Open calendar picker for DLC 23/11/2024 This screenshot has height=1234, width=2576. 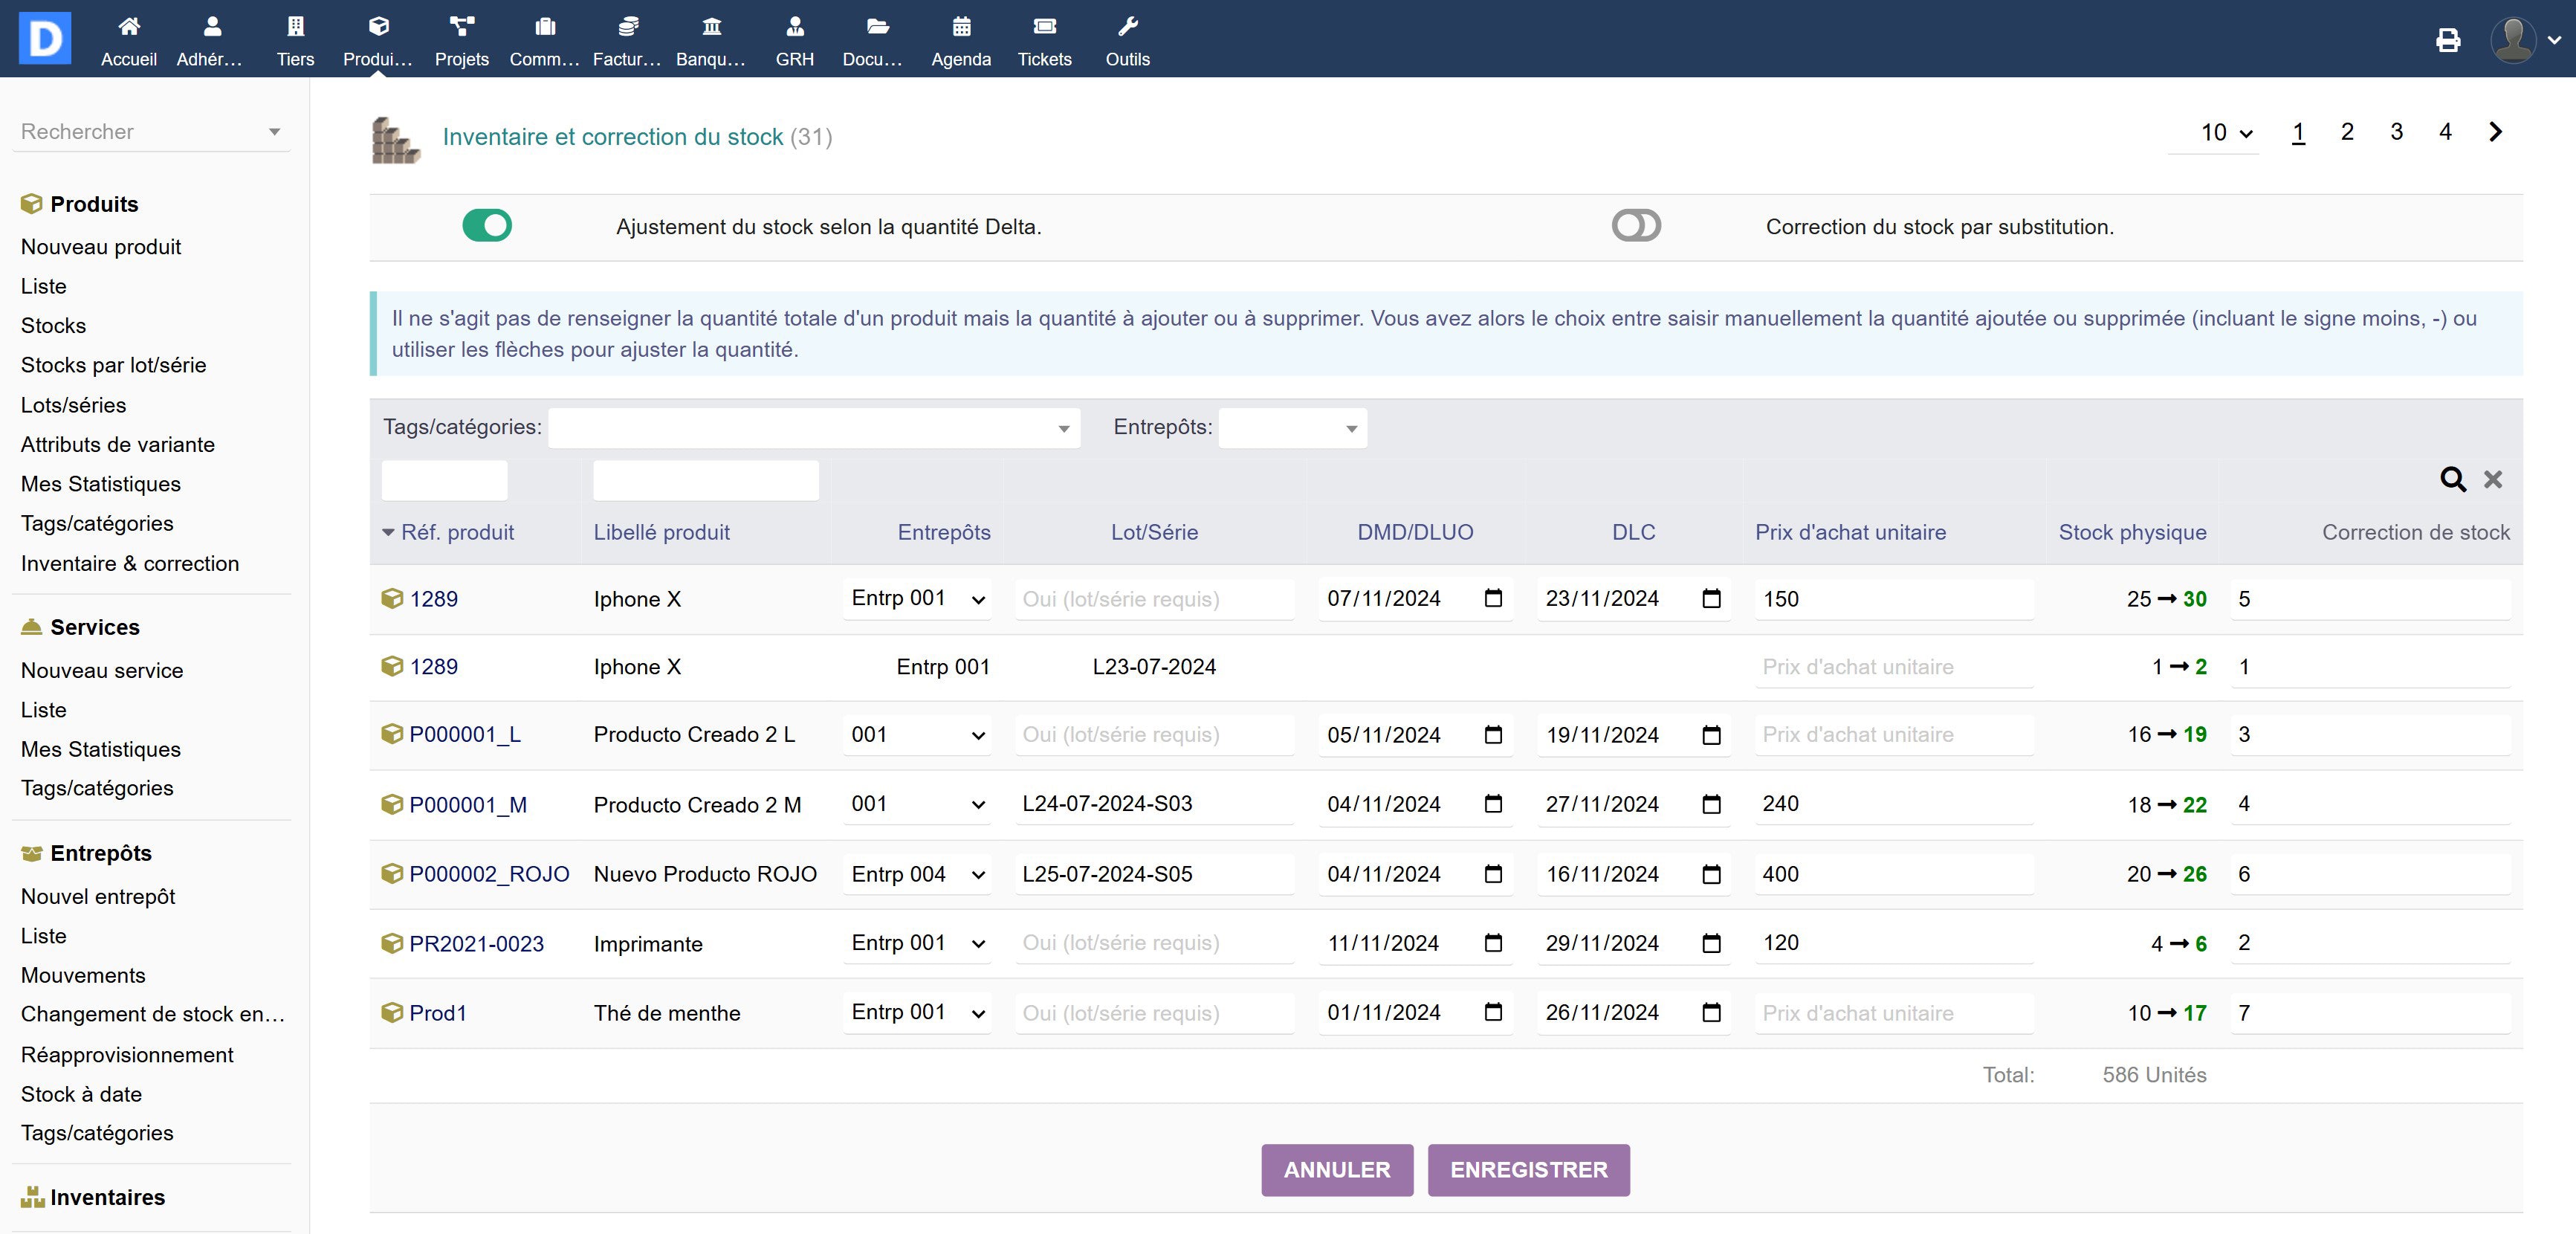(1711, 598)
